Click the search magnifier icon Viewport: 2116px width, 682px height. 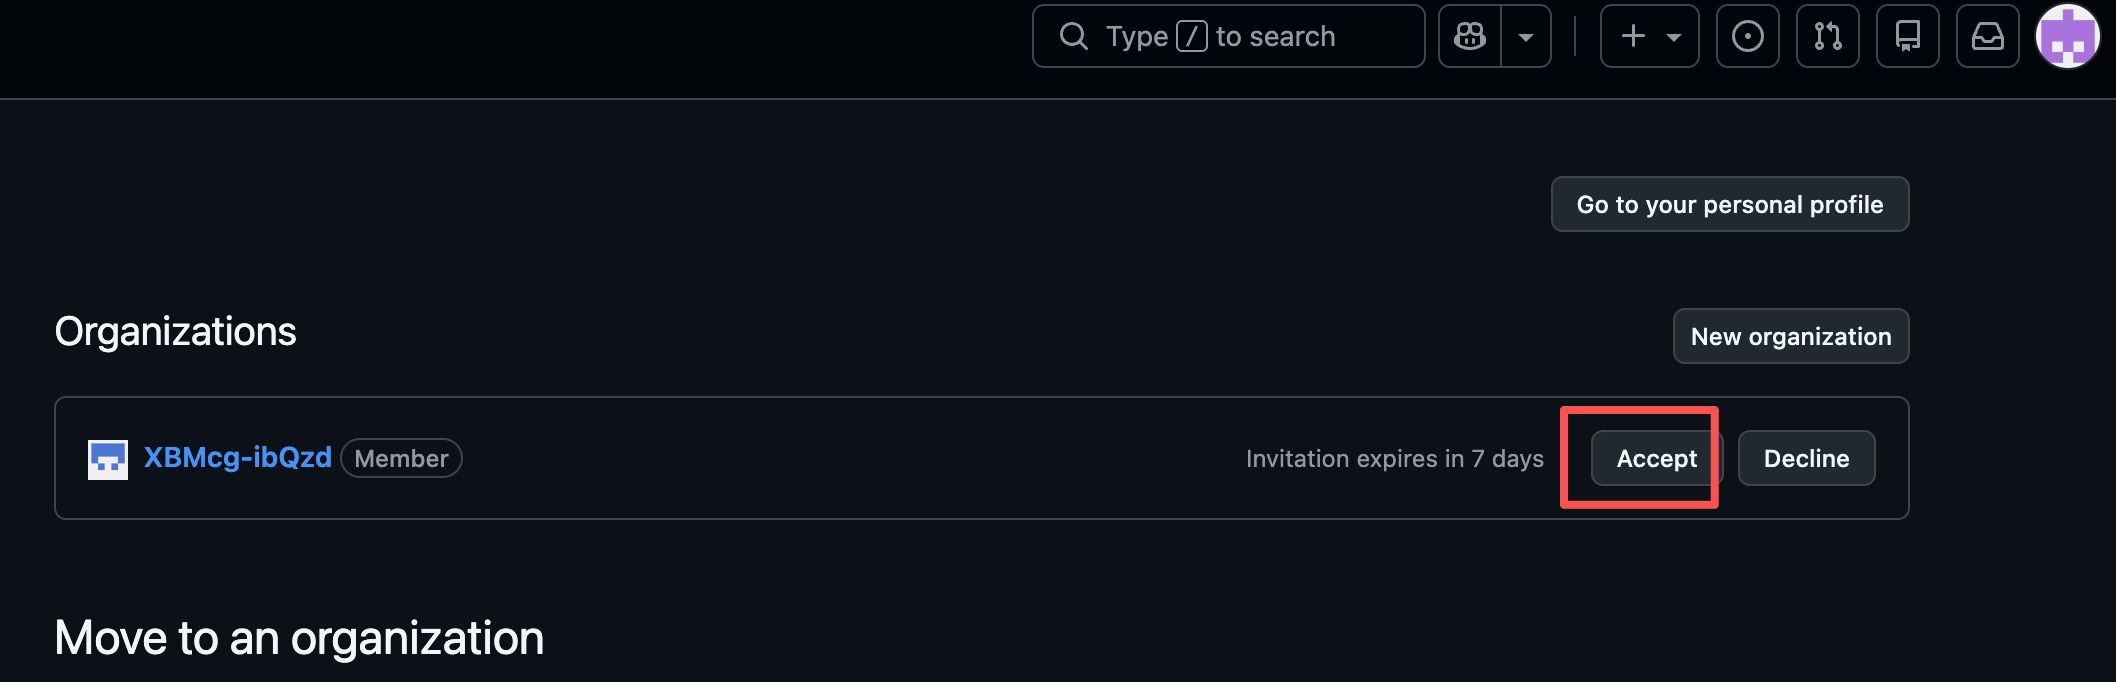click(1073, 37)
